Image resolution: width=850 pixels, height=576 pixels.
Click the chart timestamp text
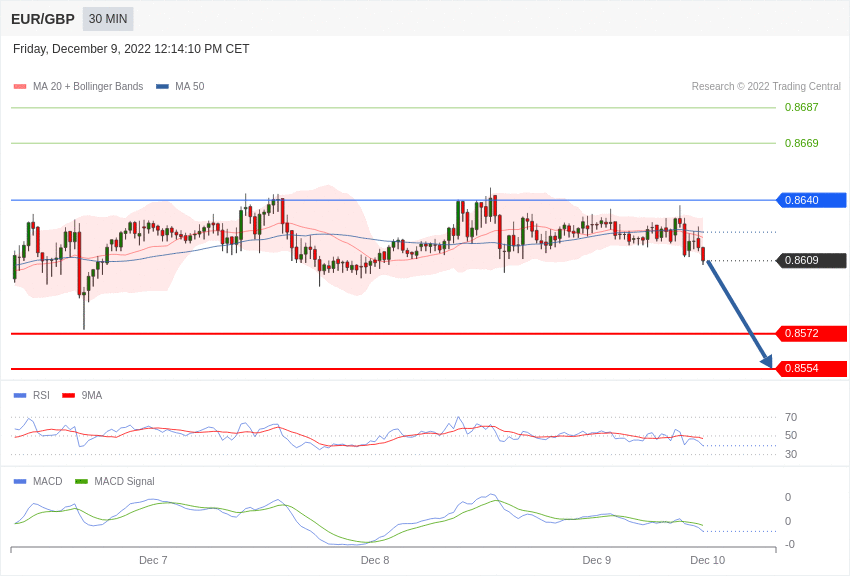coord(131,49)
